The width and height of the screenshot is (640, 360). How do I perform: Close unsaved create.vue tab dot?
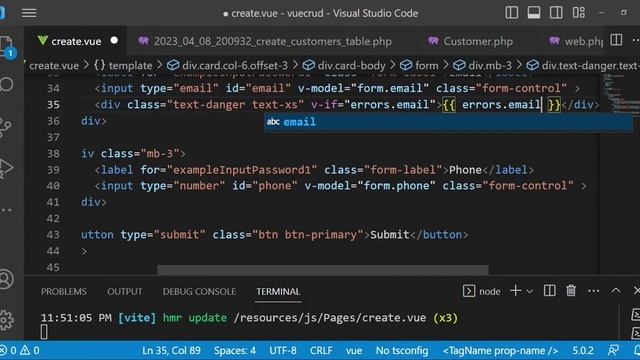(x=114, y=40)
